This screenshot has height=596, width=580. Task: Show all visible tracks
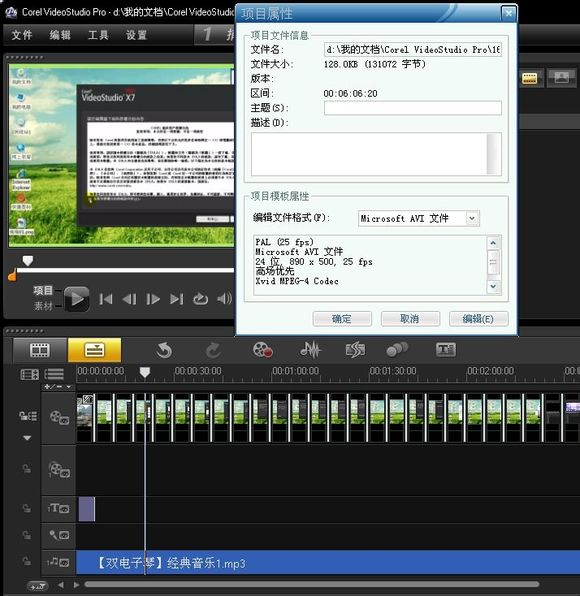click(x=29, y=375)
